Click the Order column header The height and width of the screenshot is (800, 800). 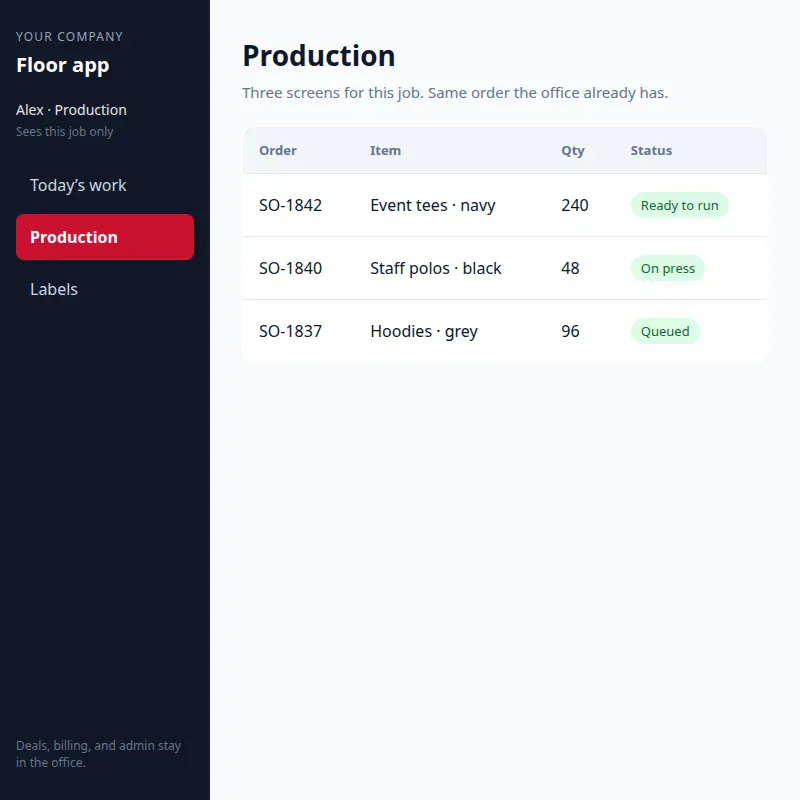pos(278,151)
